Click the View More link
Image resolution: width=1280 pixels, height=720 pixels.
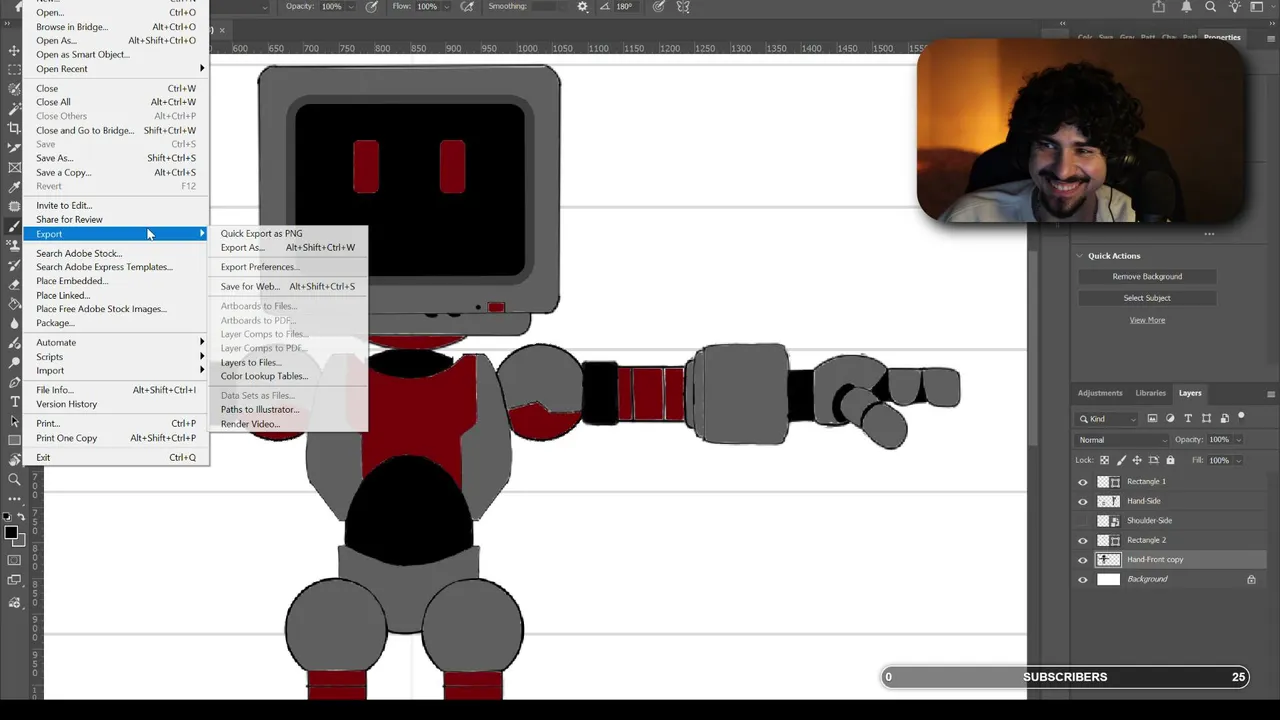pos(1147,320)
